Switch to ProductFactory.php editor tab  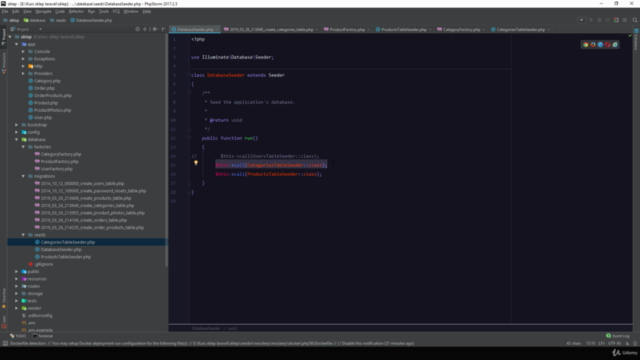[347, 29]
